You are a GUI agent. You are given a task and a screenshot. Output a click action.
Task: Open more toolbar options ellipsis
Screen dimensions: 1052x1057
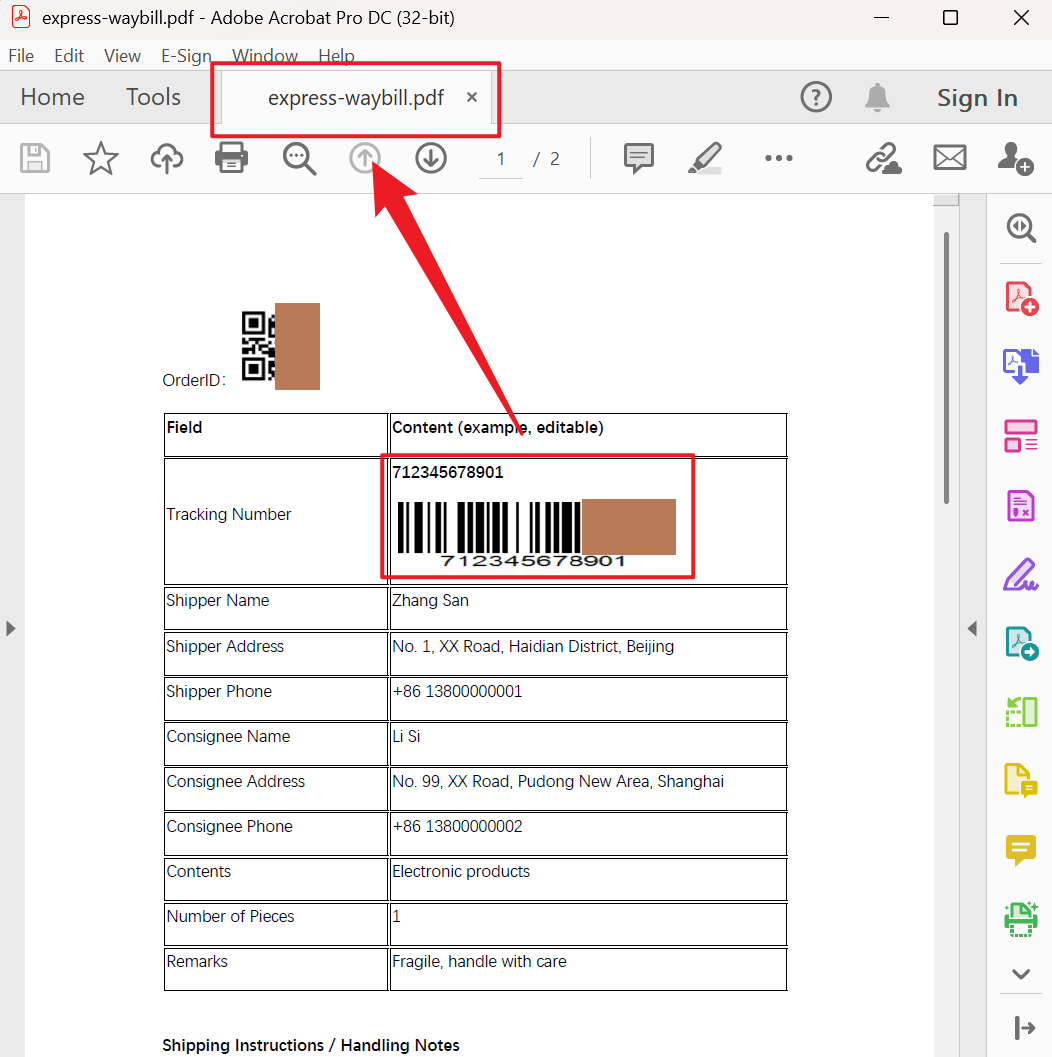pyautogui.click(x=778, y=158)
